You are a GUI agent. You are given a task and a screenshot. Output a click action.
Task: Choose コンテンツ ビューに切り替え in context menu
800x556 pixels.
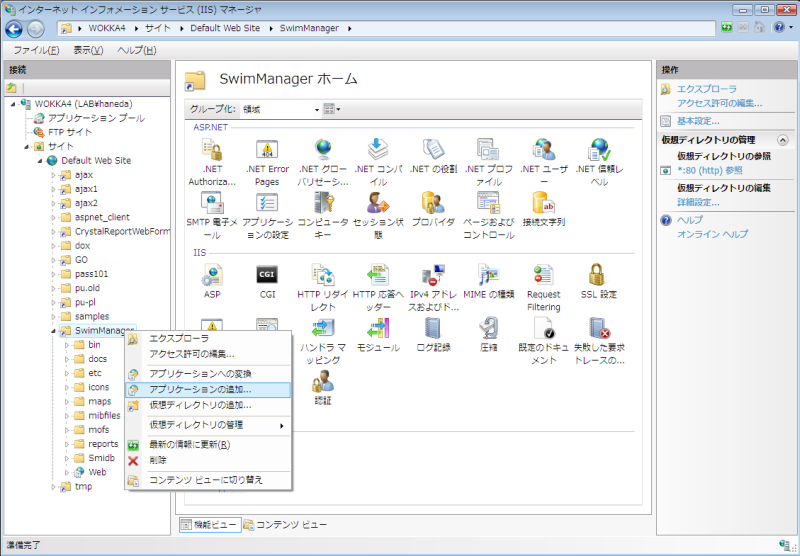[208, 480]
